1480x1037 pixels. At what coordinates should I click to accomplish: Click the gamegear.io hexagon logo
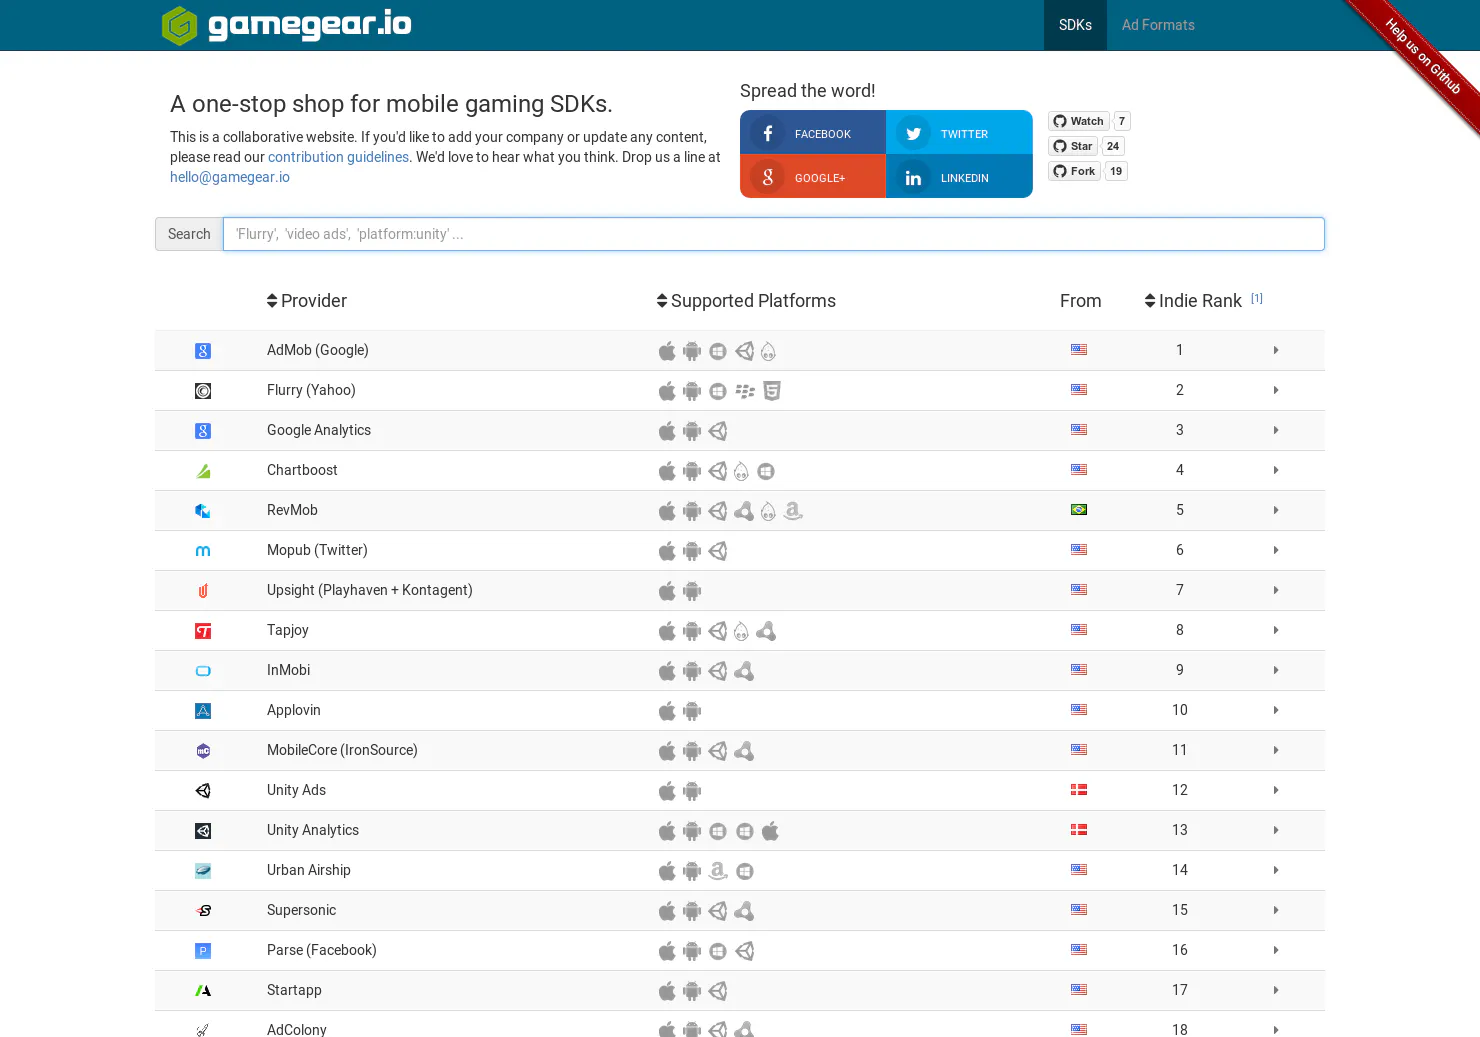tap(180, 25)
